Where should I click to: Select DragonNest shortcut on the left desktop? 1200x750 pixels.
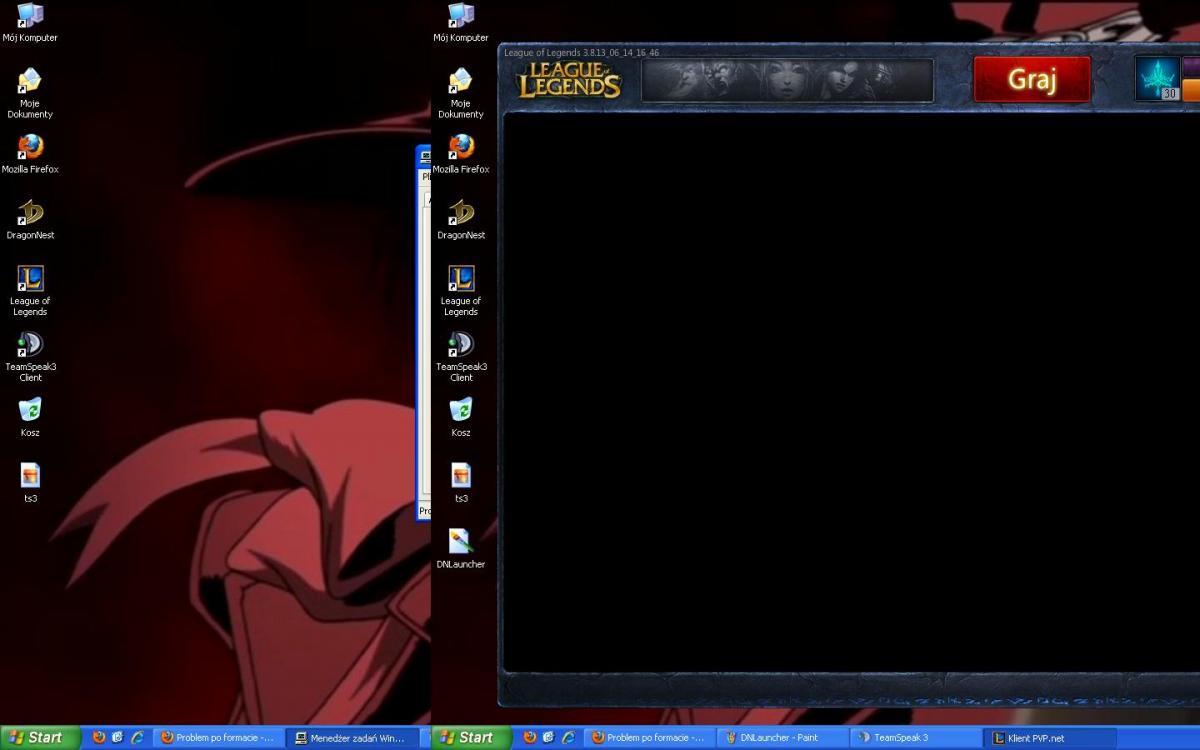pyautogui.click(x=30, y=220)
